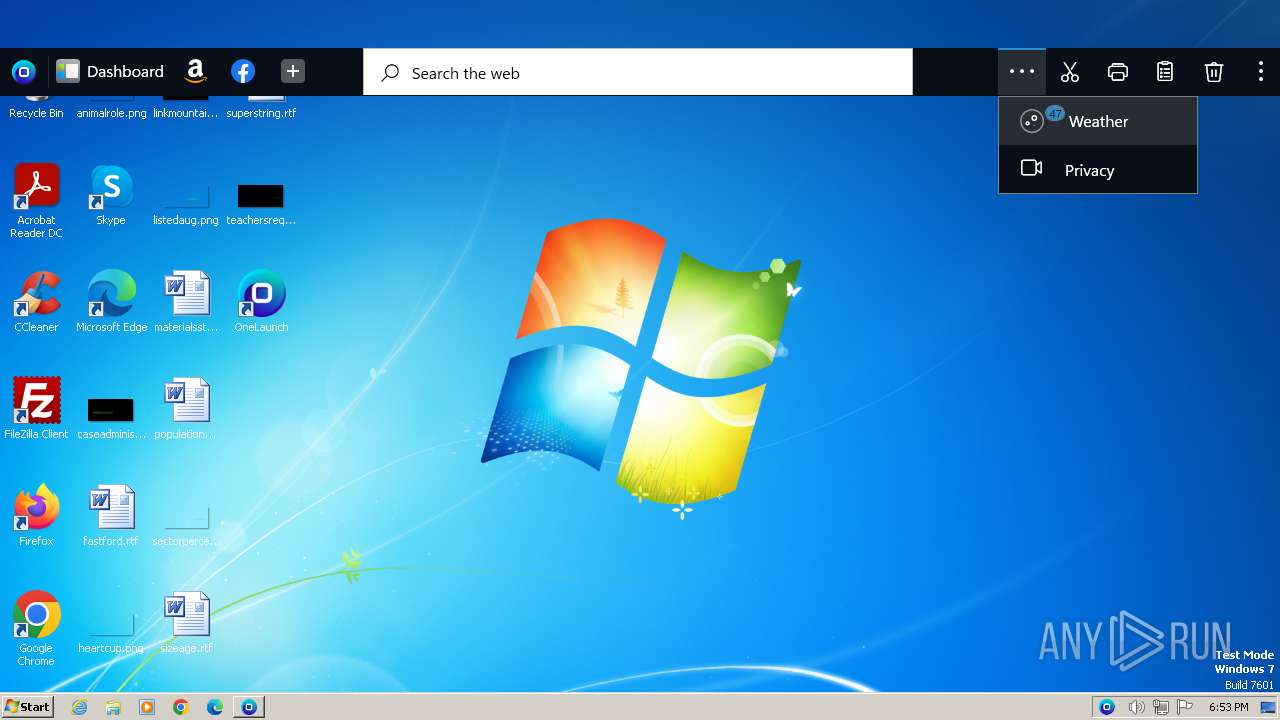Click the OneLaunch taskbar button
The width and height of the screenshot is (1280, 720).
[249, 707]
